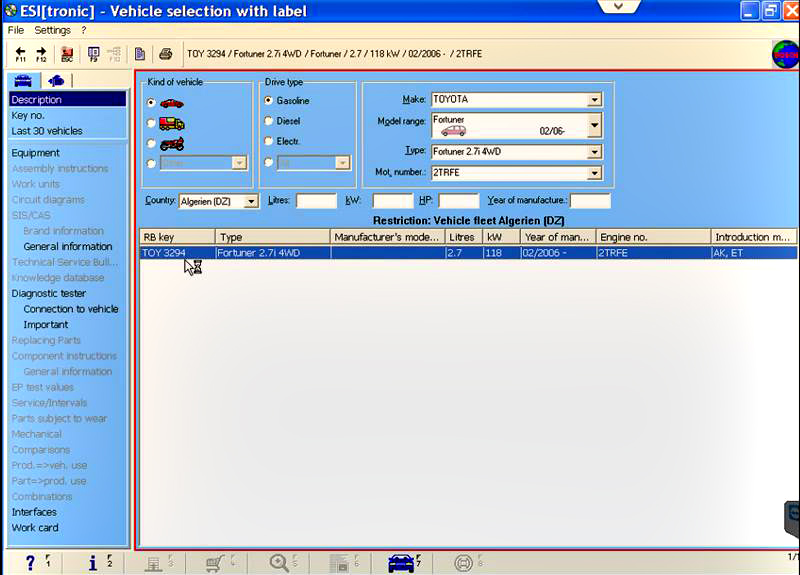Select Electr. drive type

[x=268, y=141]
